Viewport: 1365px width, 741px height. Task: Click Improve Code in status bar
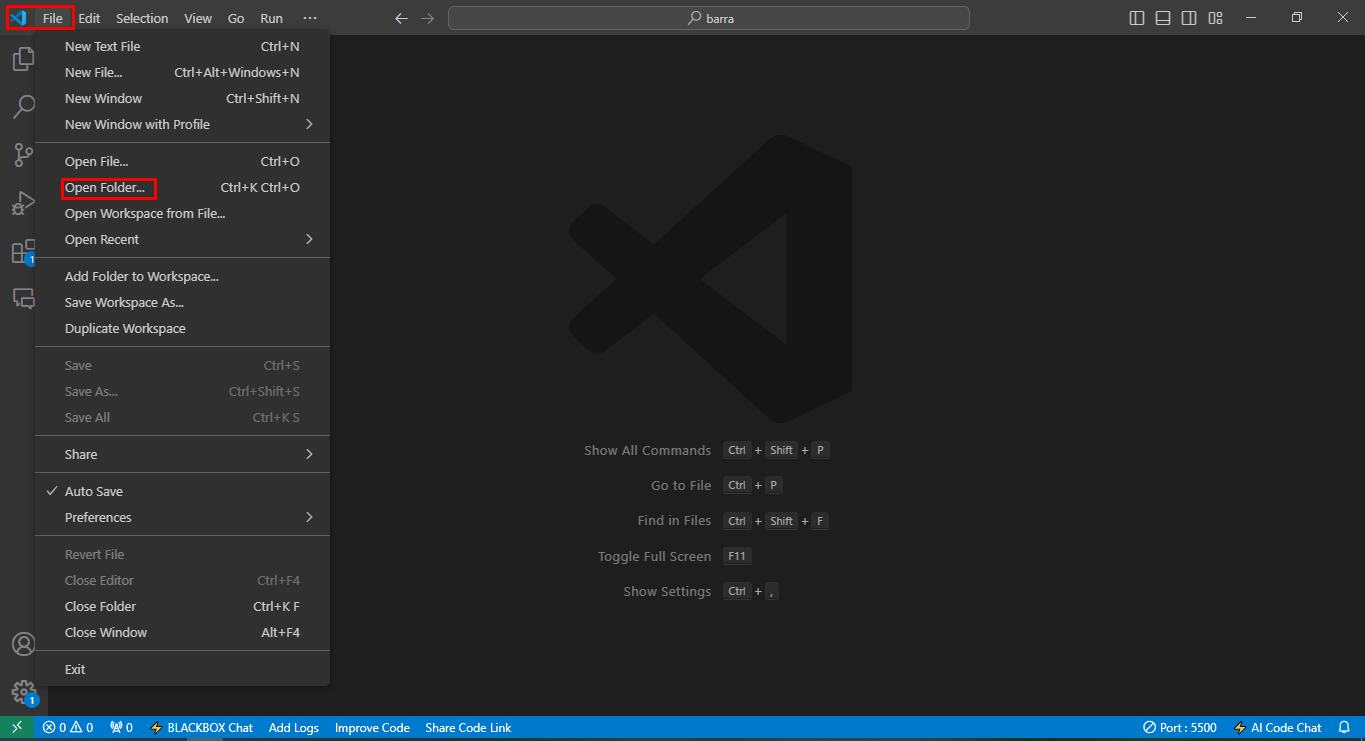pyautogui.click(x=372, y=728)
